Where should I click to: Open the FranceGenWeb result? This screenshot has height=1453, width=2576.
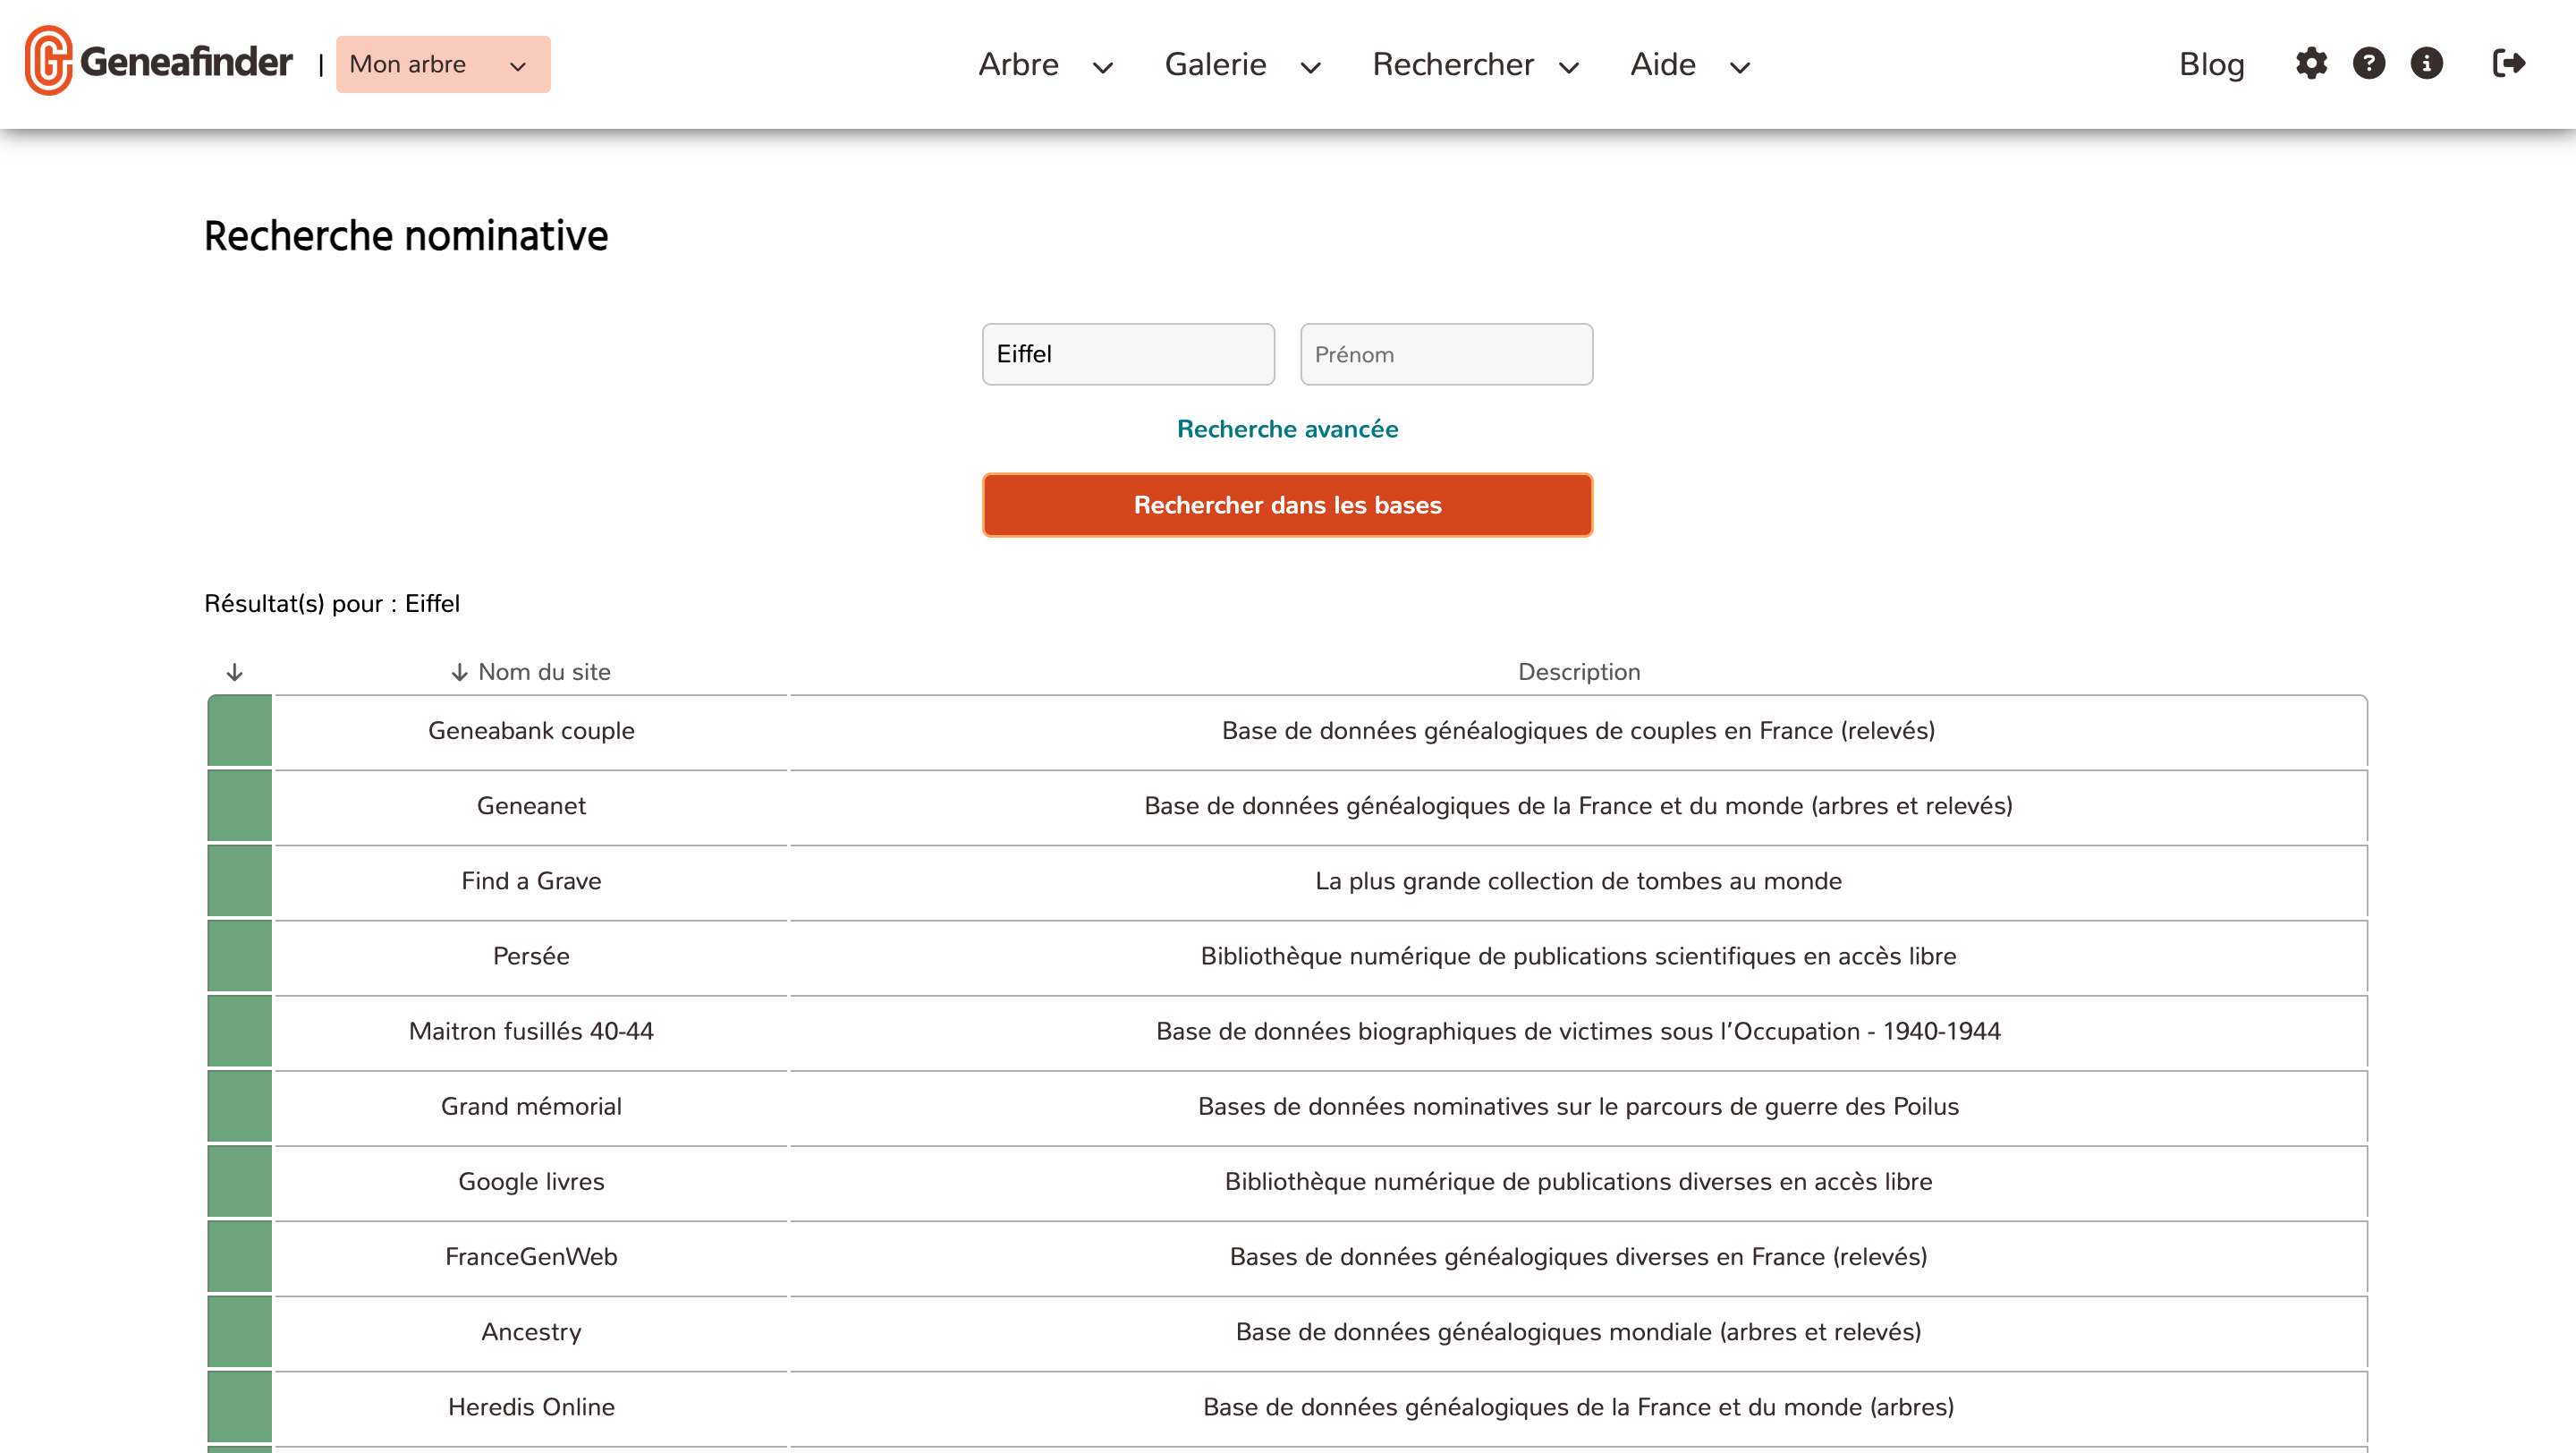[x=531, y=1257]
